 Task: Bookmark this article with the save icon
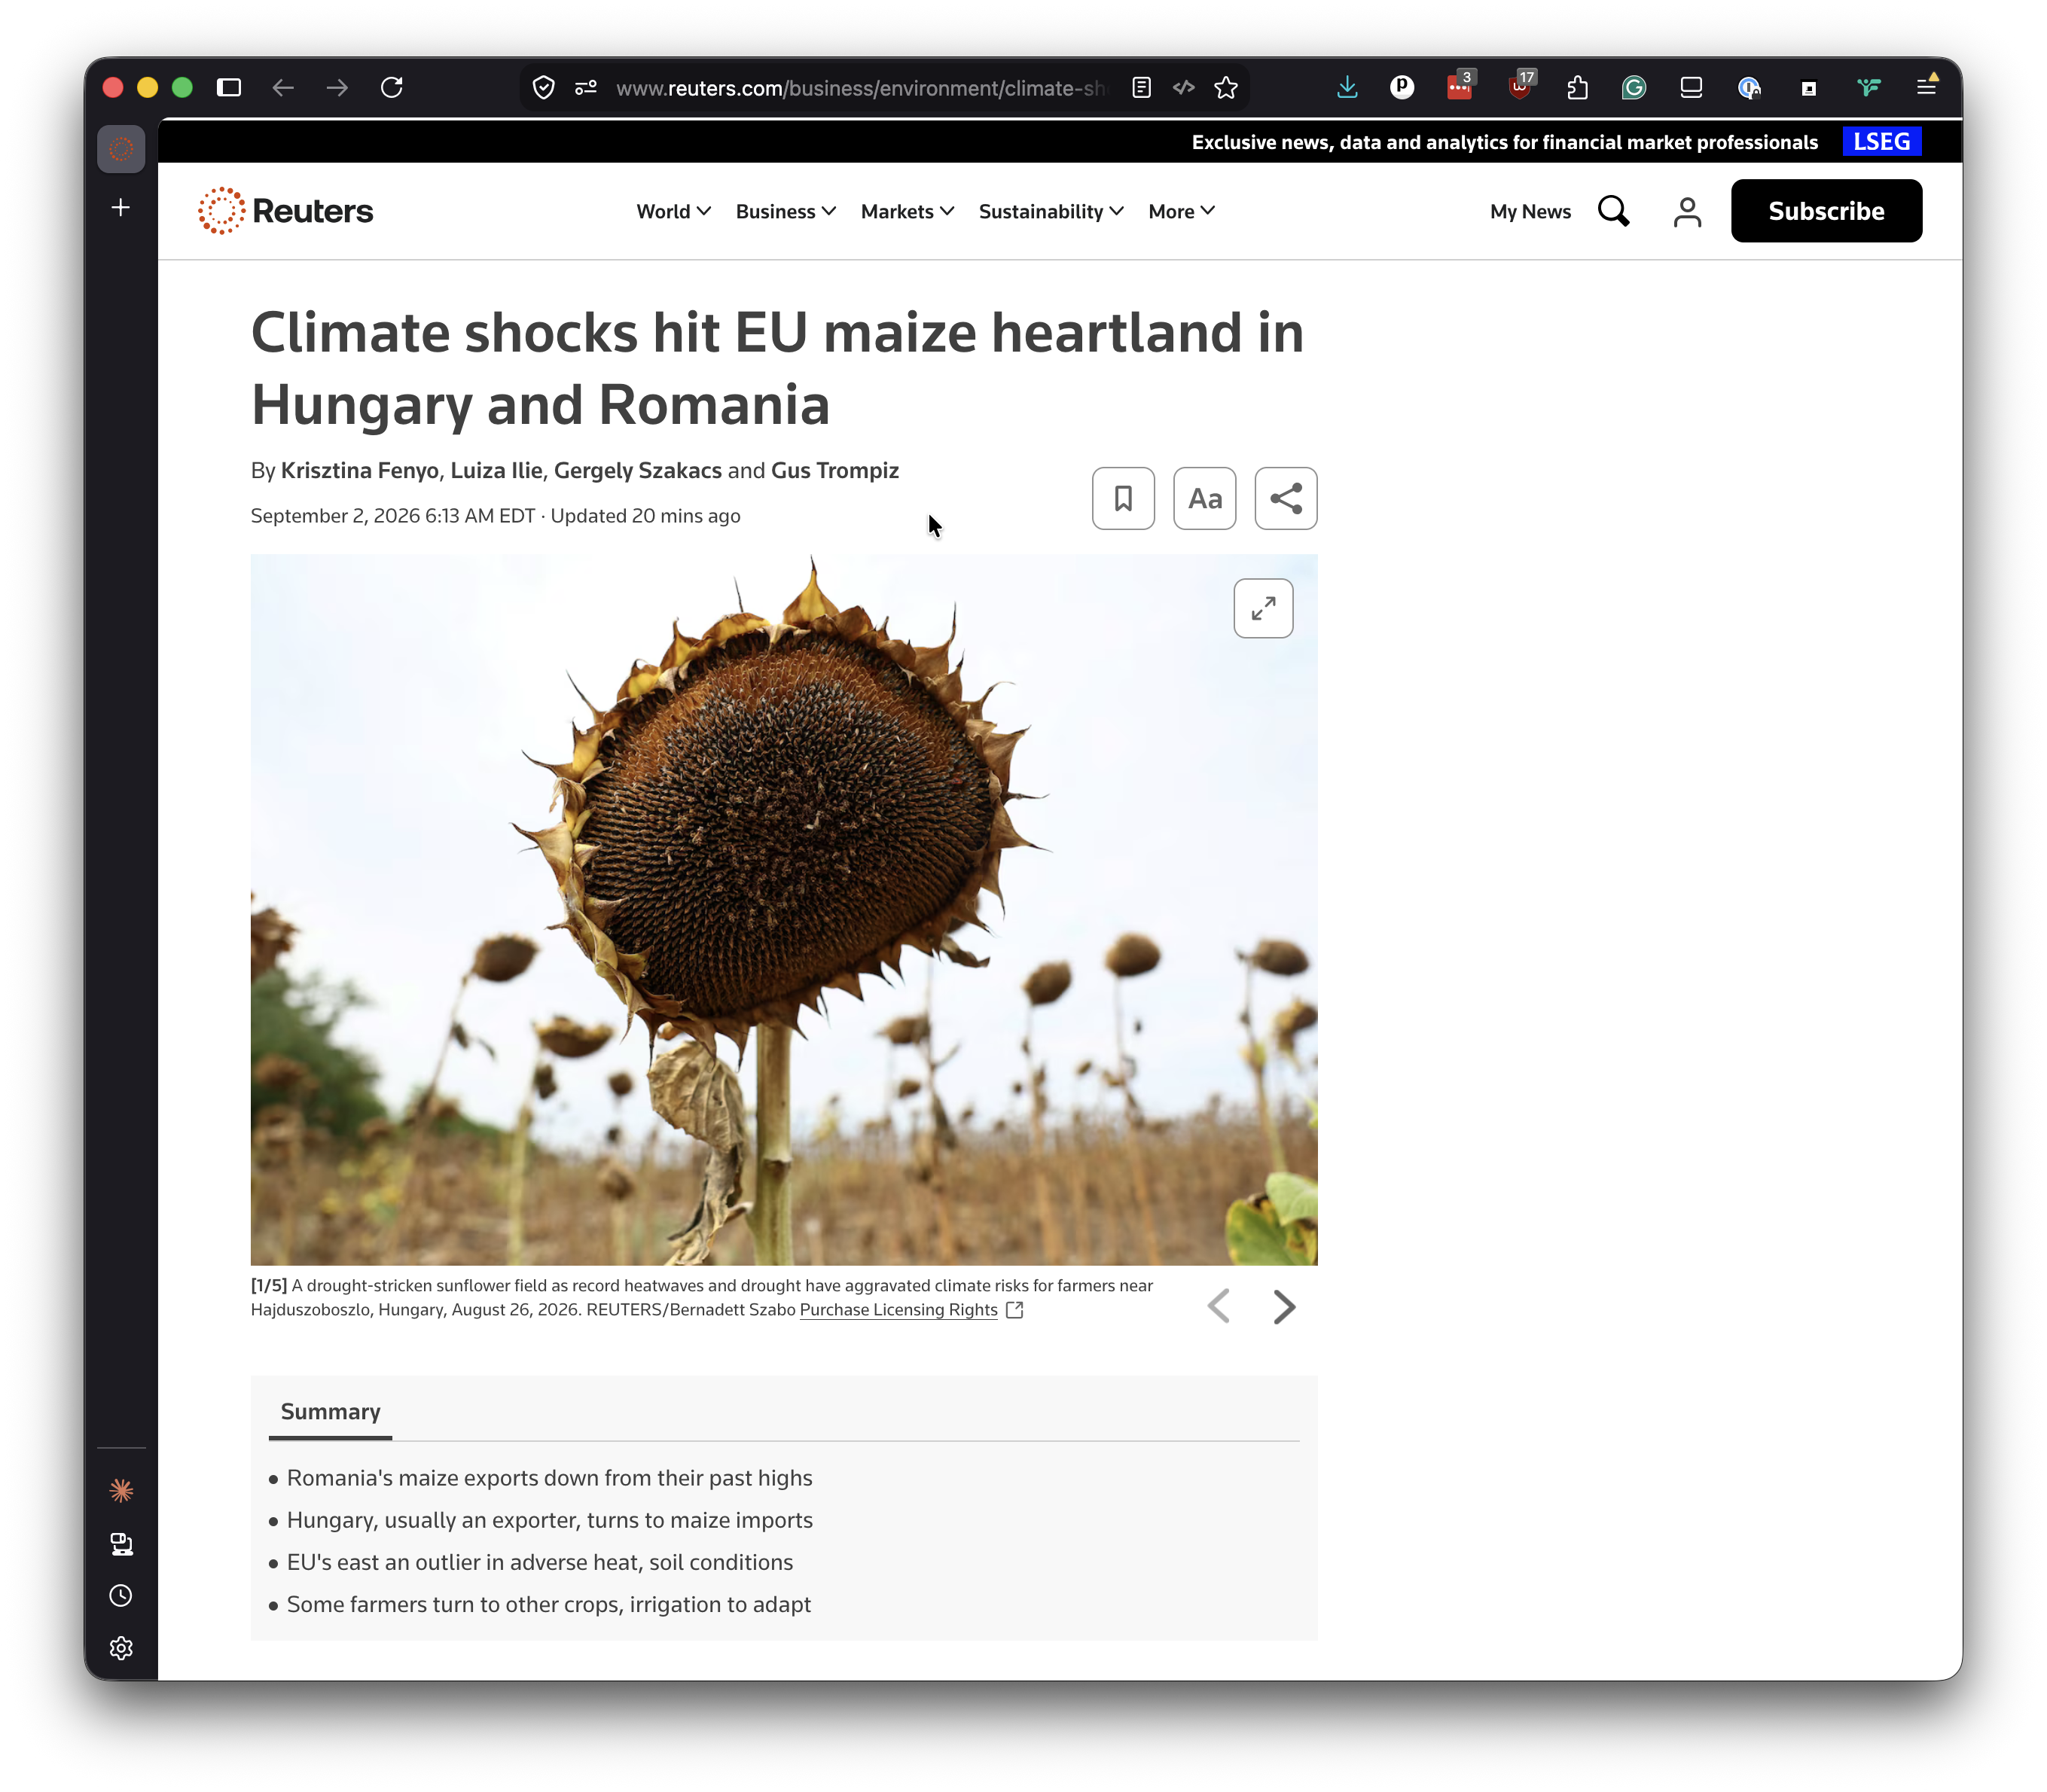tap(1123, 498)
